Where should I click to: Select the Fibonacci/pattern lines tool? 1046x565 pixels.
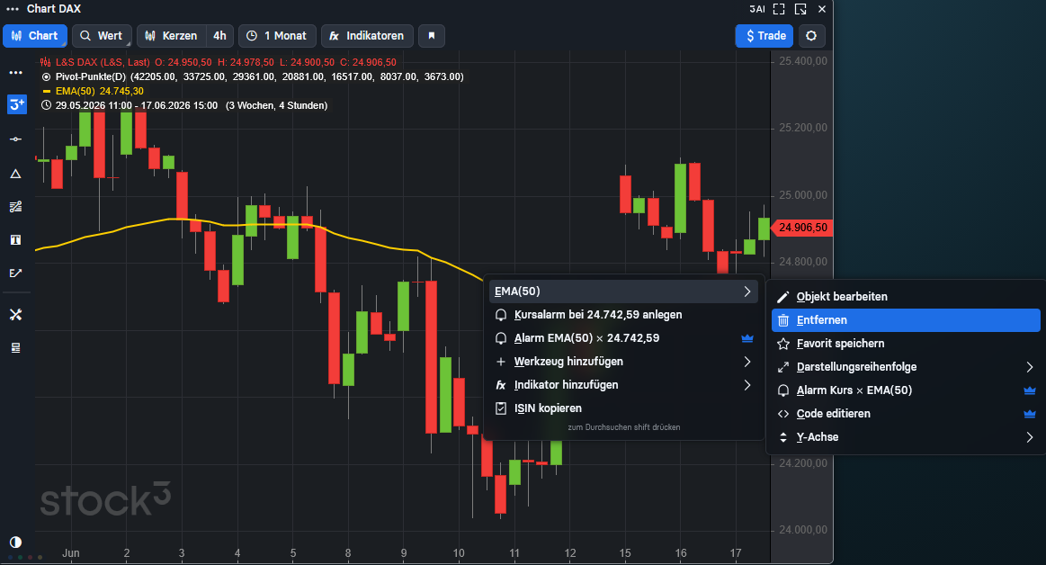16,207
